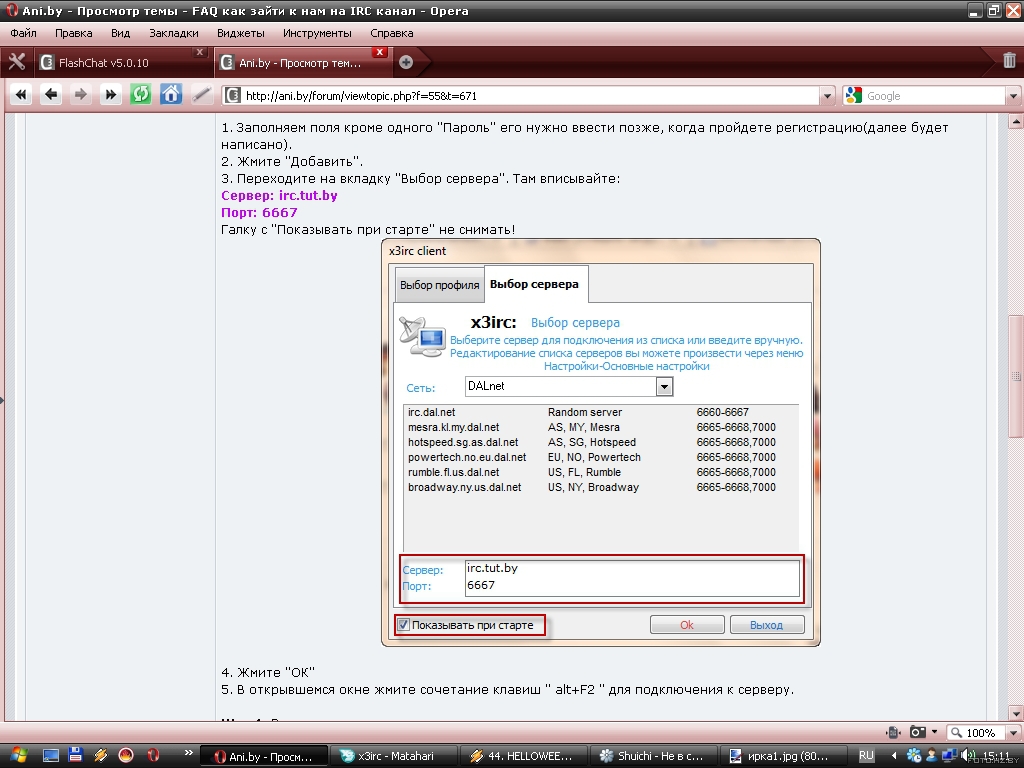Switch to 'Shuichi - Не в с...' taskbar button
Viewport: 1024px width, 768px height.
coord(654,756)
